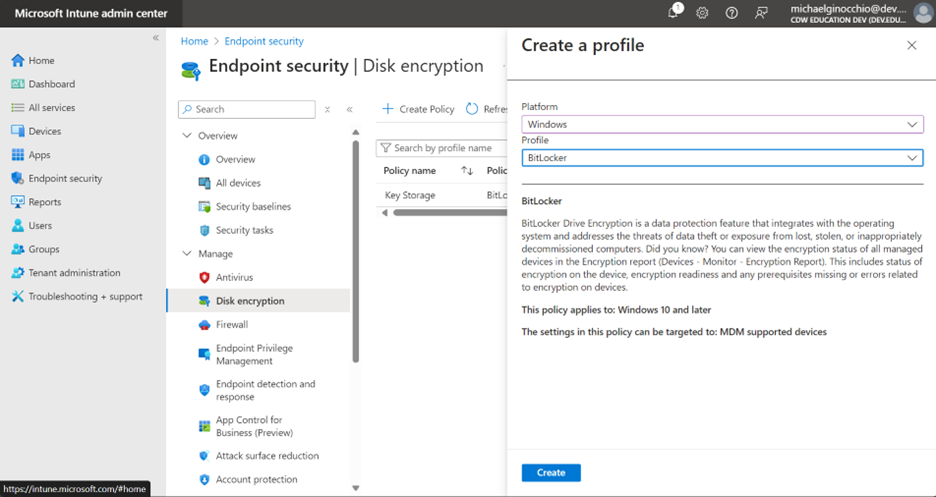Click Create Policy in the toolbar
This screenshot has height=497, width=936.
418,109
